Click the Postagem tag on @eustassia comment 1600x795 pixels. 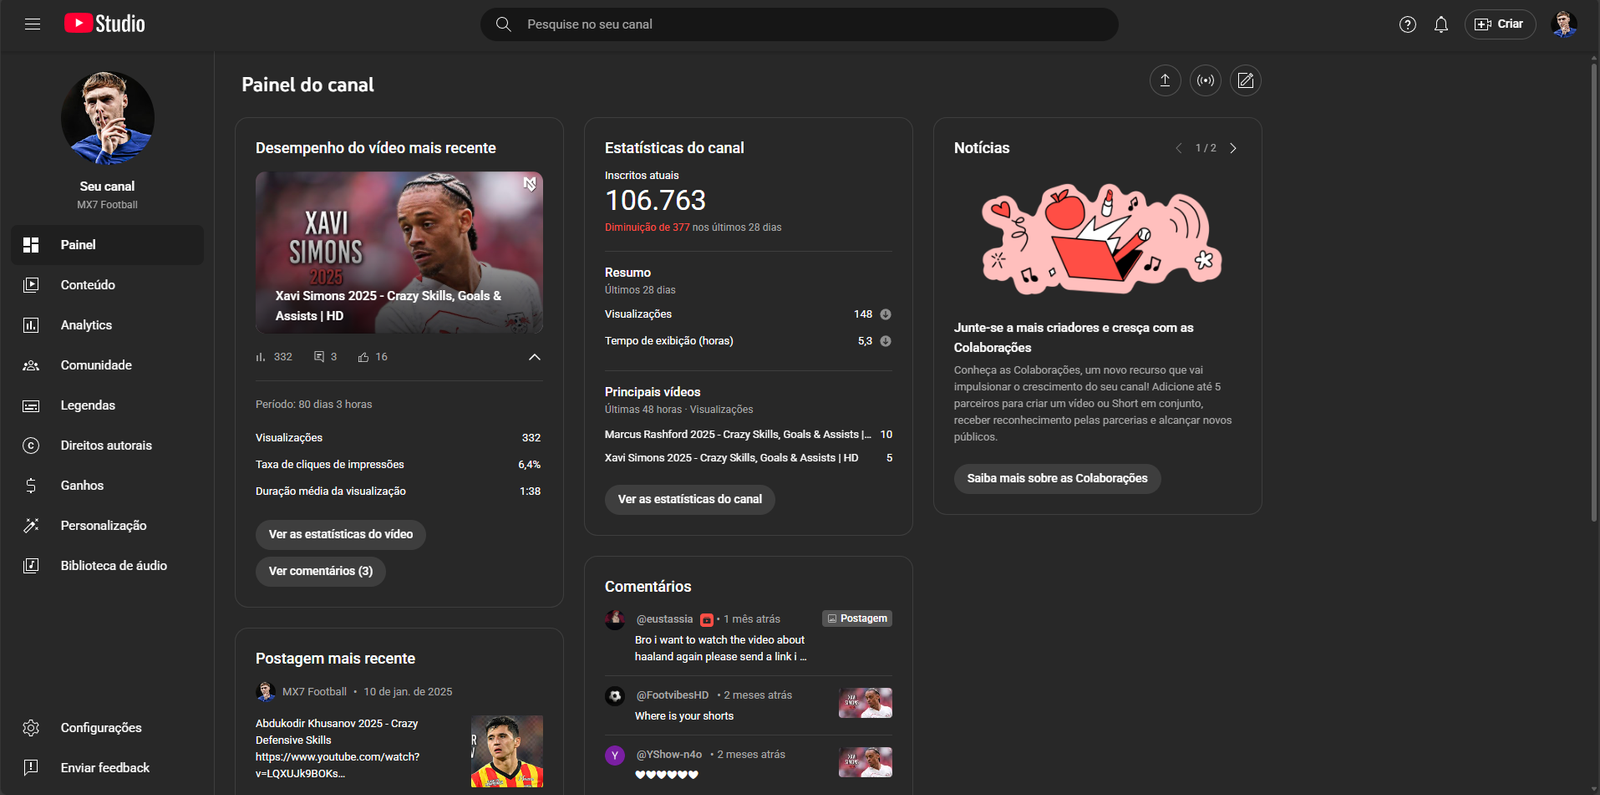(857, 619)
